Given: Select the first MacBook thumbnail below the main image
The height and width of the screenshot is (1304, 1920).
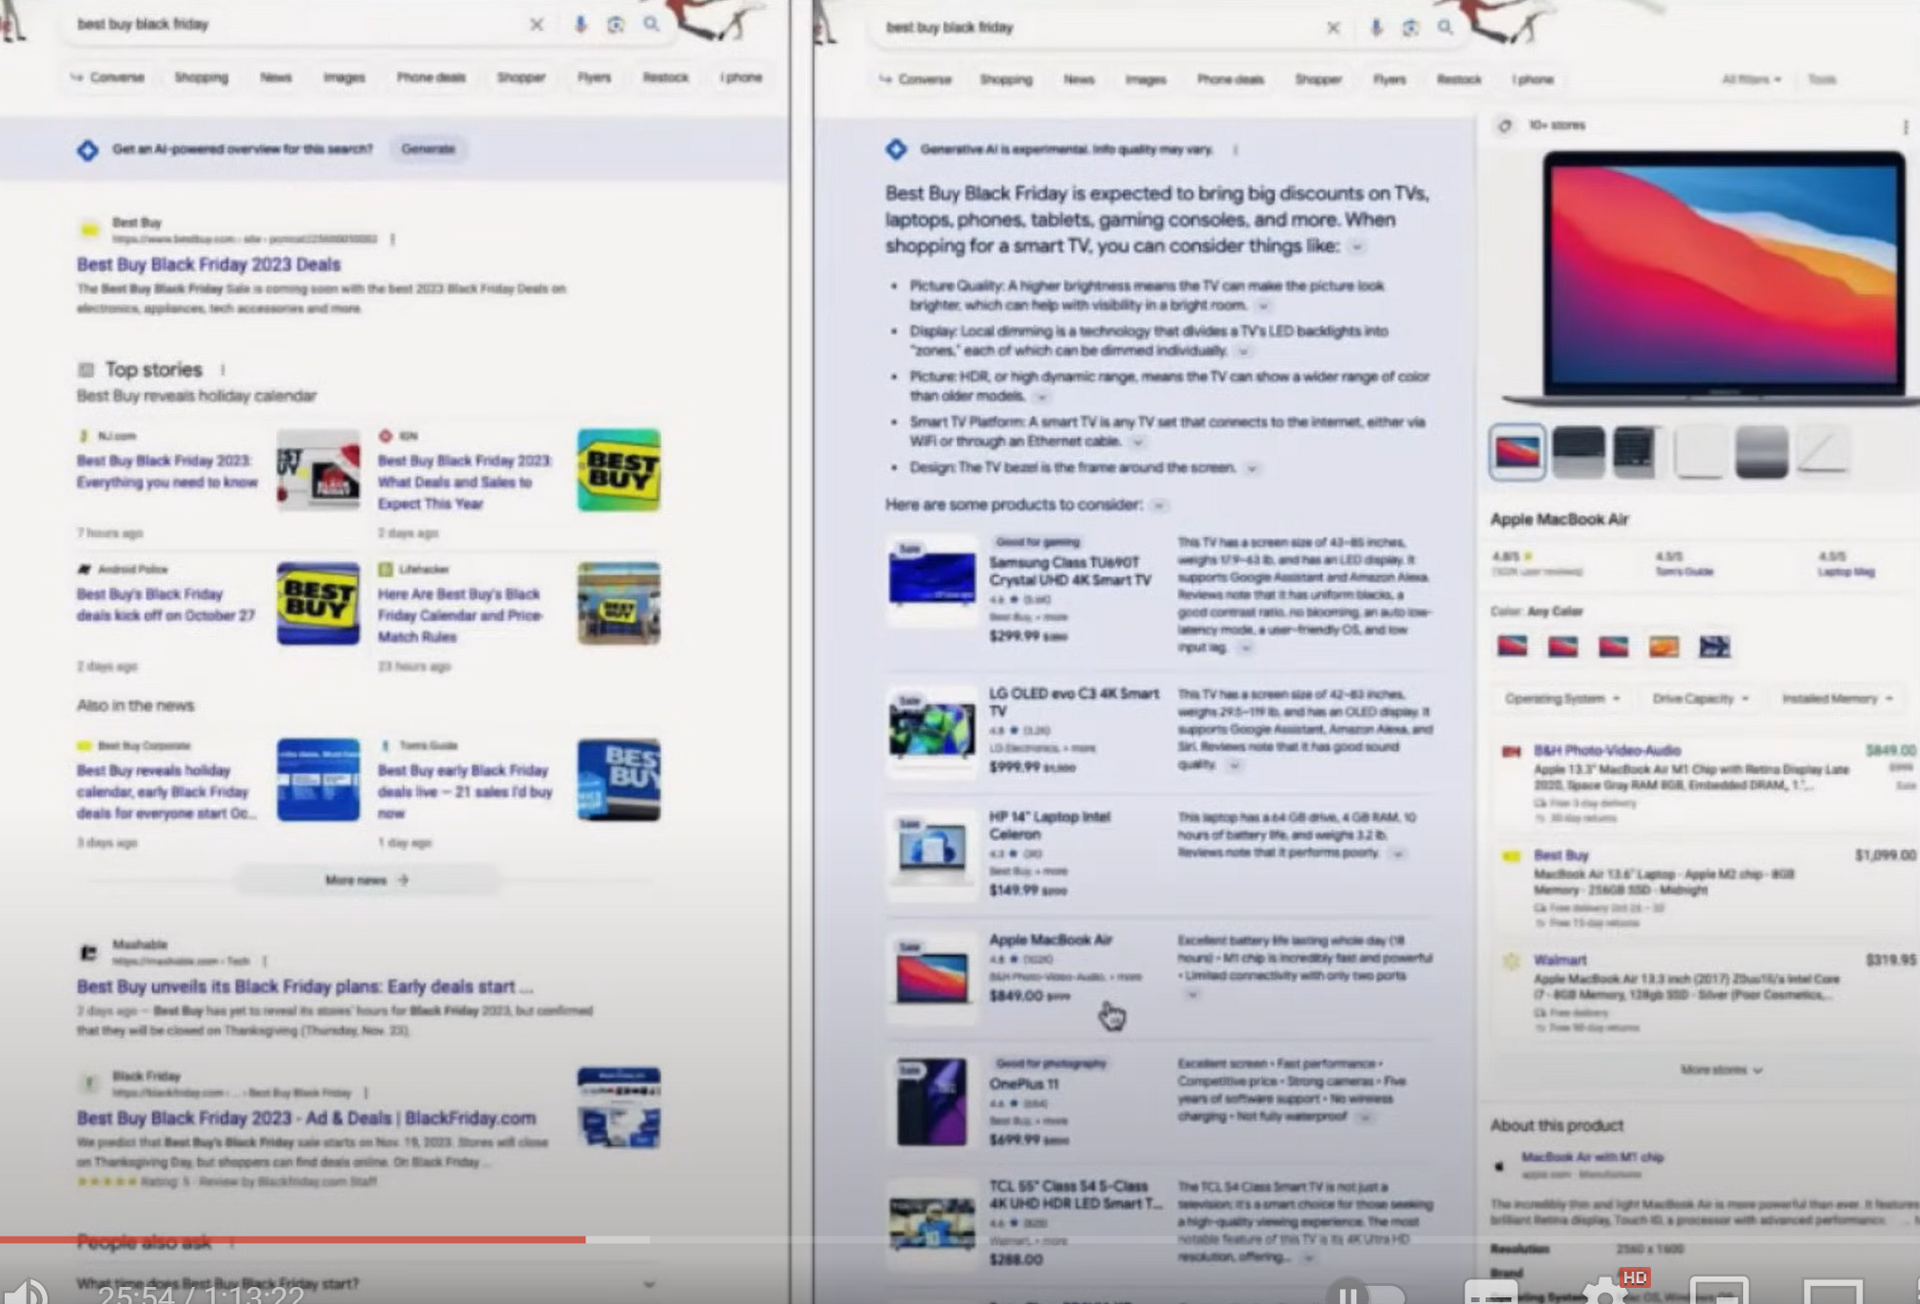Looking at the screenshot, I should (x=1517, y=452).
